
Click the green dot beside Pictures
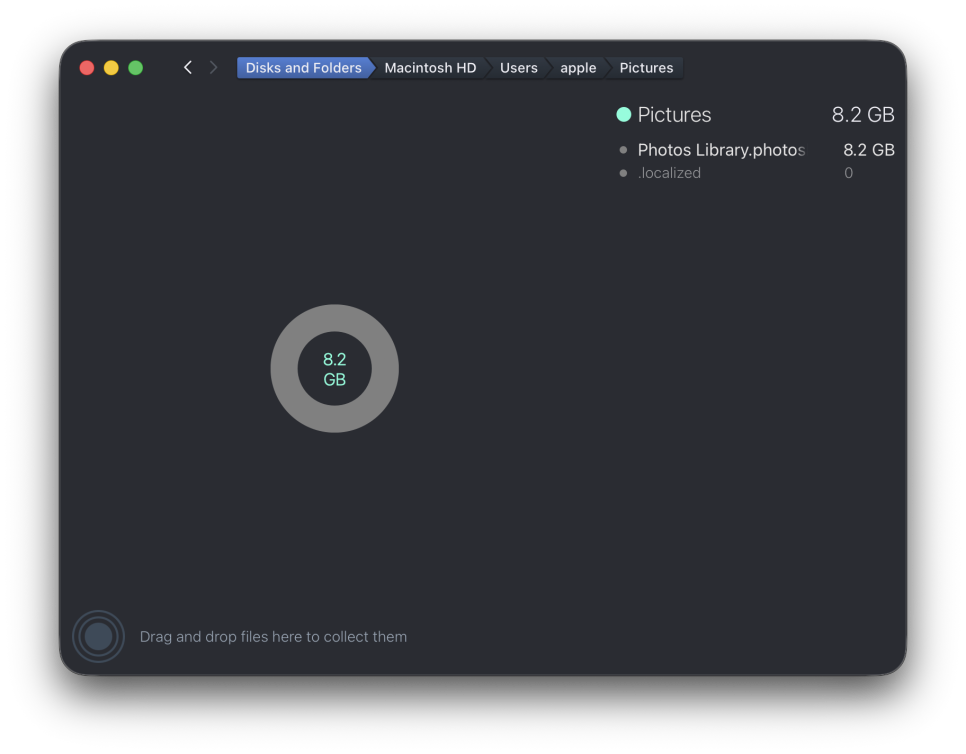[x=623, y=115]
